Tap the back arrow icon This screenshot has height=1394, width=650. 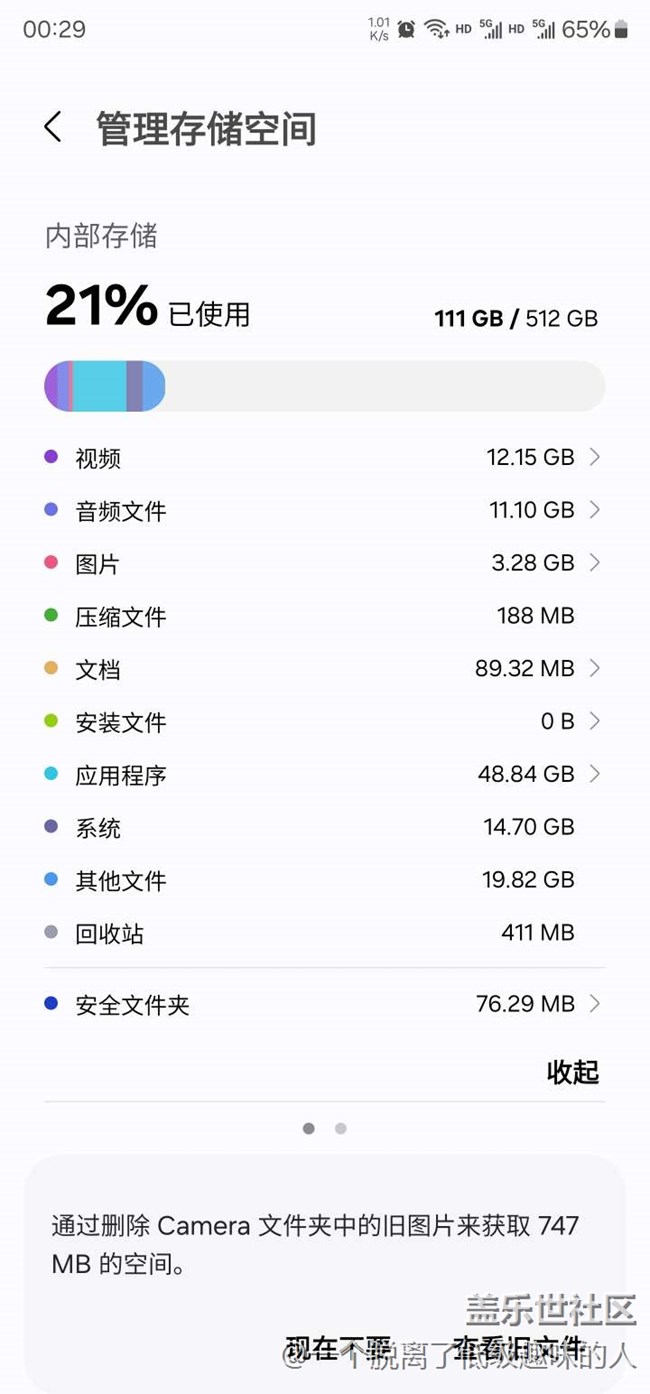53,128
